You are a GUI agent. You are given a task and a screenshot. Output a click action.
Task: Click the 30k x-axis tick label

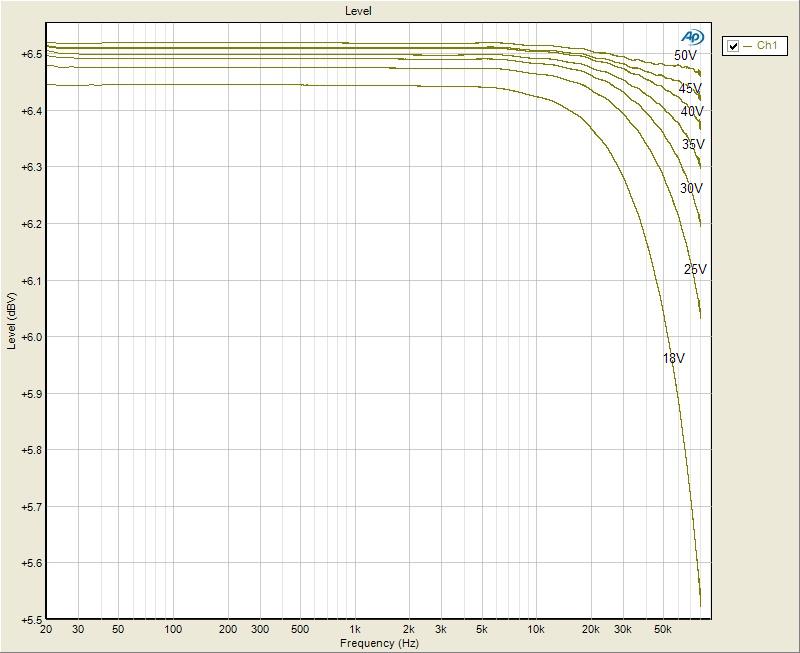tap(623, 630)
